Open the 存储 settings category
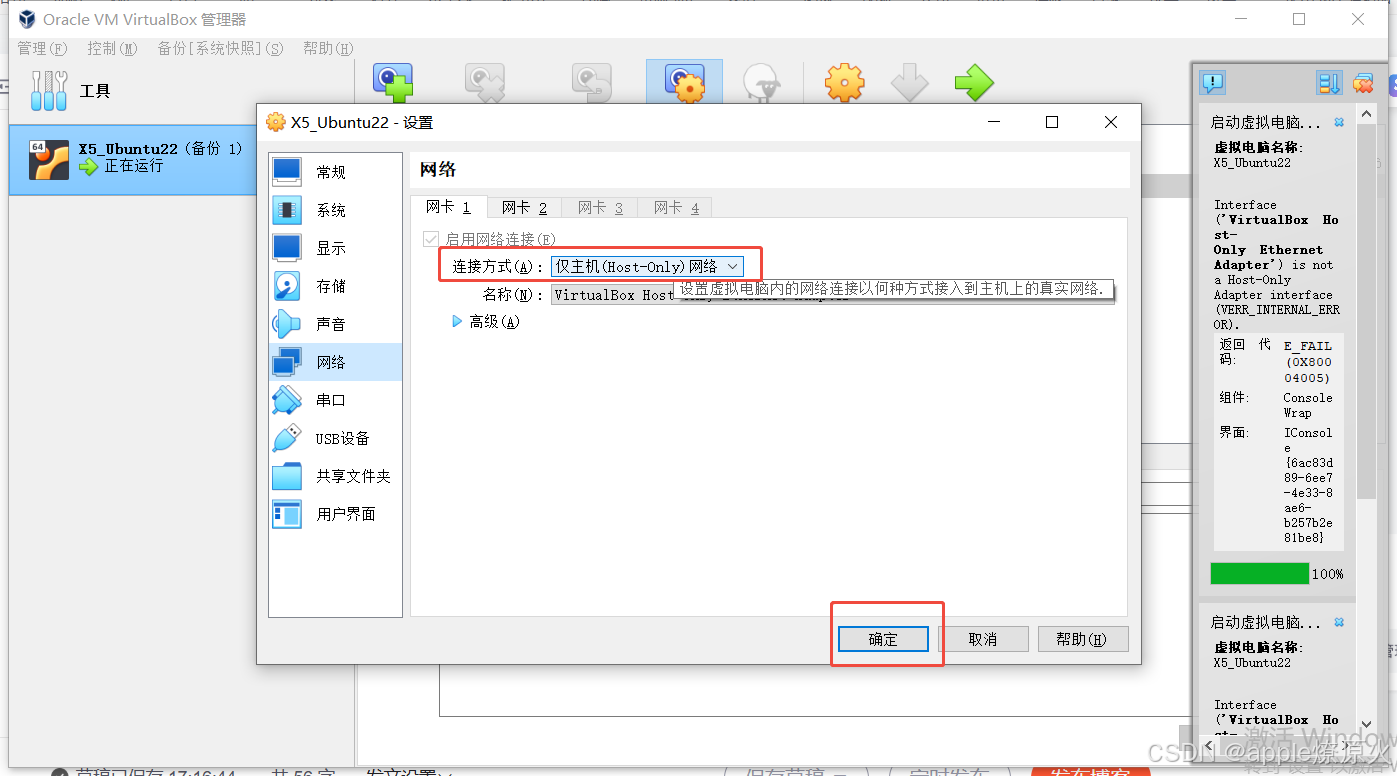This screenshot has width=1397, height=776. (x=336, y=286)
